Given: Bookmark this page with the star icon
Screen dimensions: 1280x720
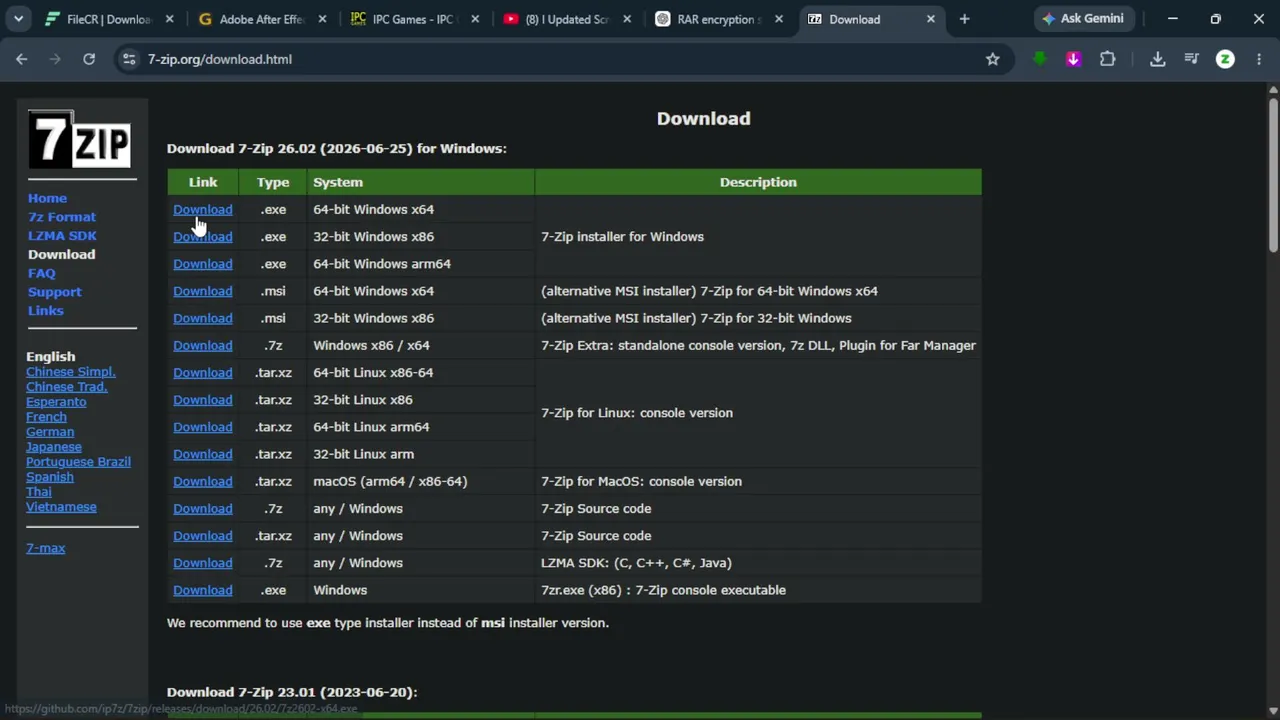Looking at the screenshot, I should 992,59.
